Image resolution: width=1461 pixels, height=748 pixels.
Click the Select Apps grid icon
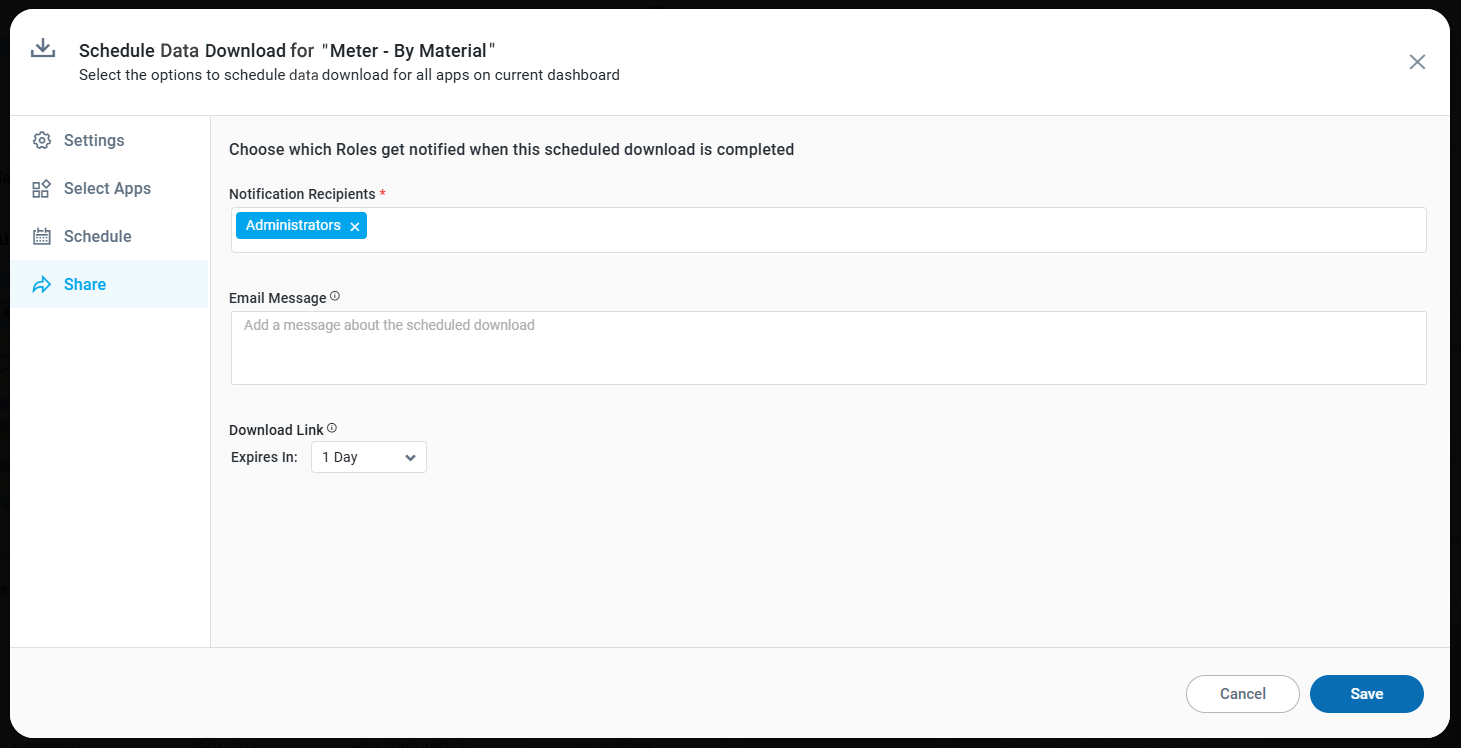(x=41, y=188)
